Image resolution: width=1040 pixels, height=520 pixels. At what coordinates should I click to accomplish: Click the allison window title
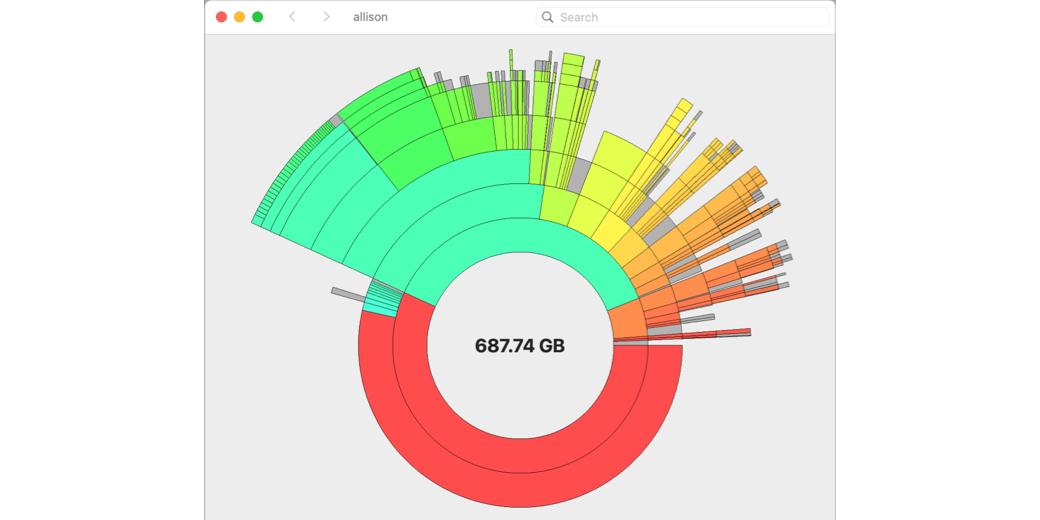coord(371,17)
